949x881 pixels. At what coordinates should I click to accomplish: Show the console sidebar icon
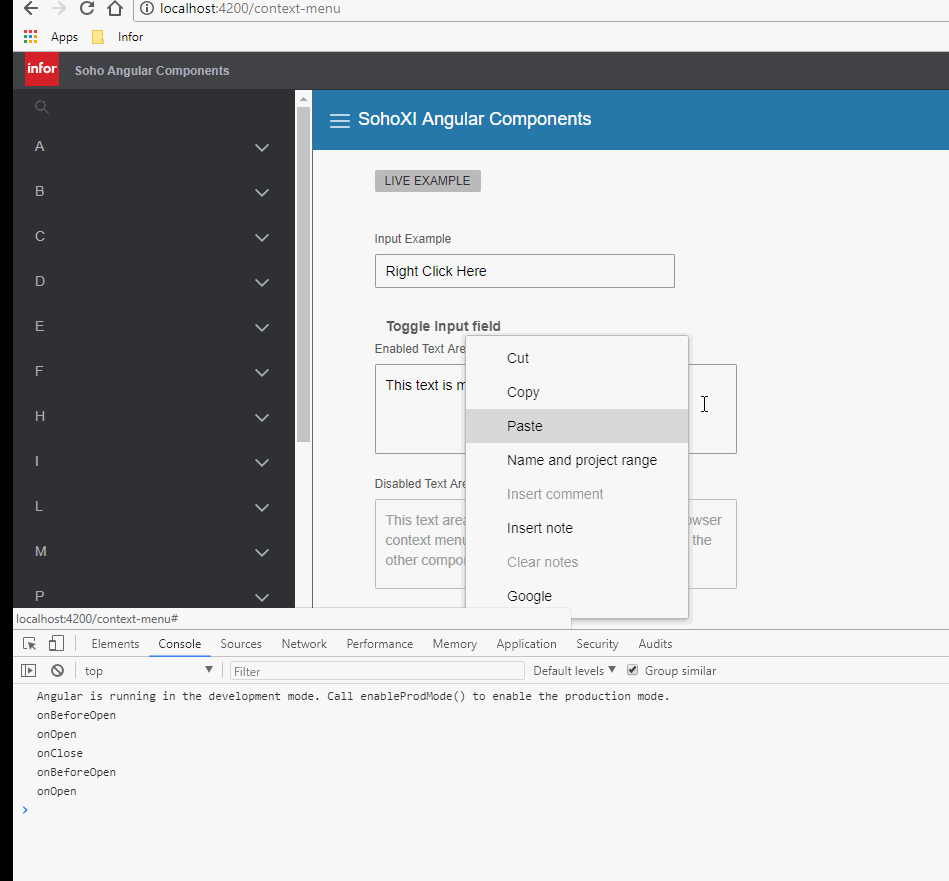coord(28,670)
